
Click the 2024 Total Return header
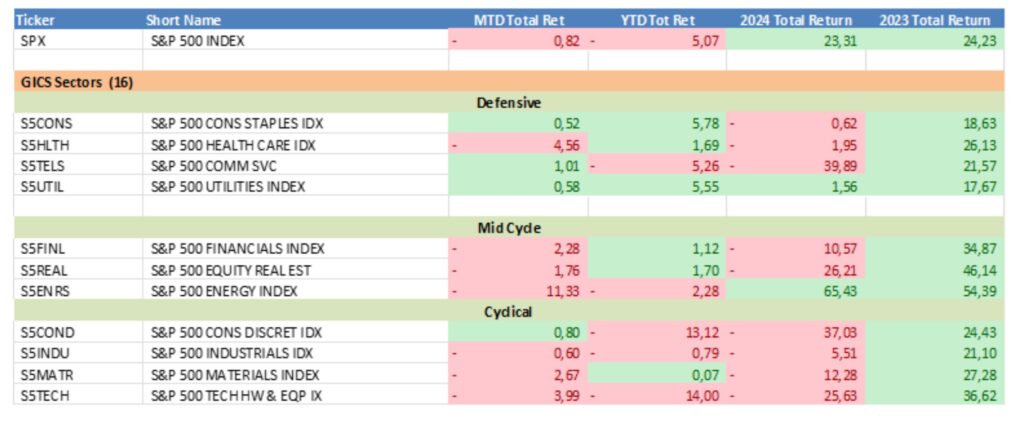pos(795,20)
